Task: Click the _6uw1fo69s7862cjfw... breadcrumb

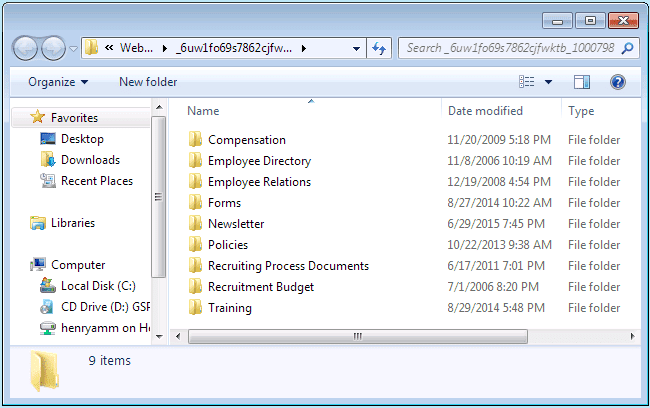Action: [234, 48]
